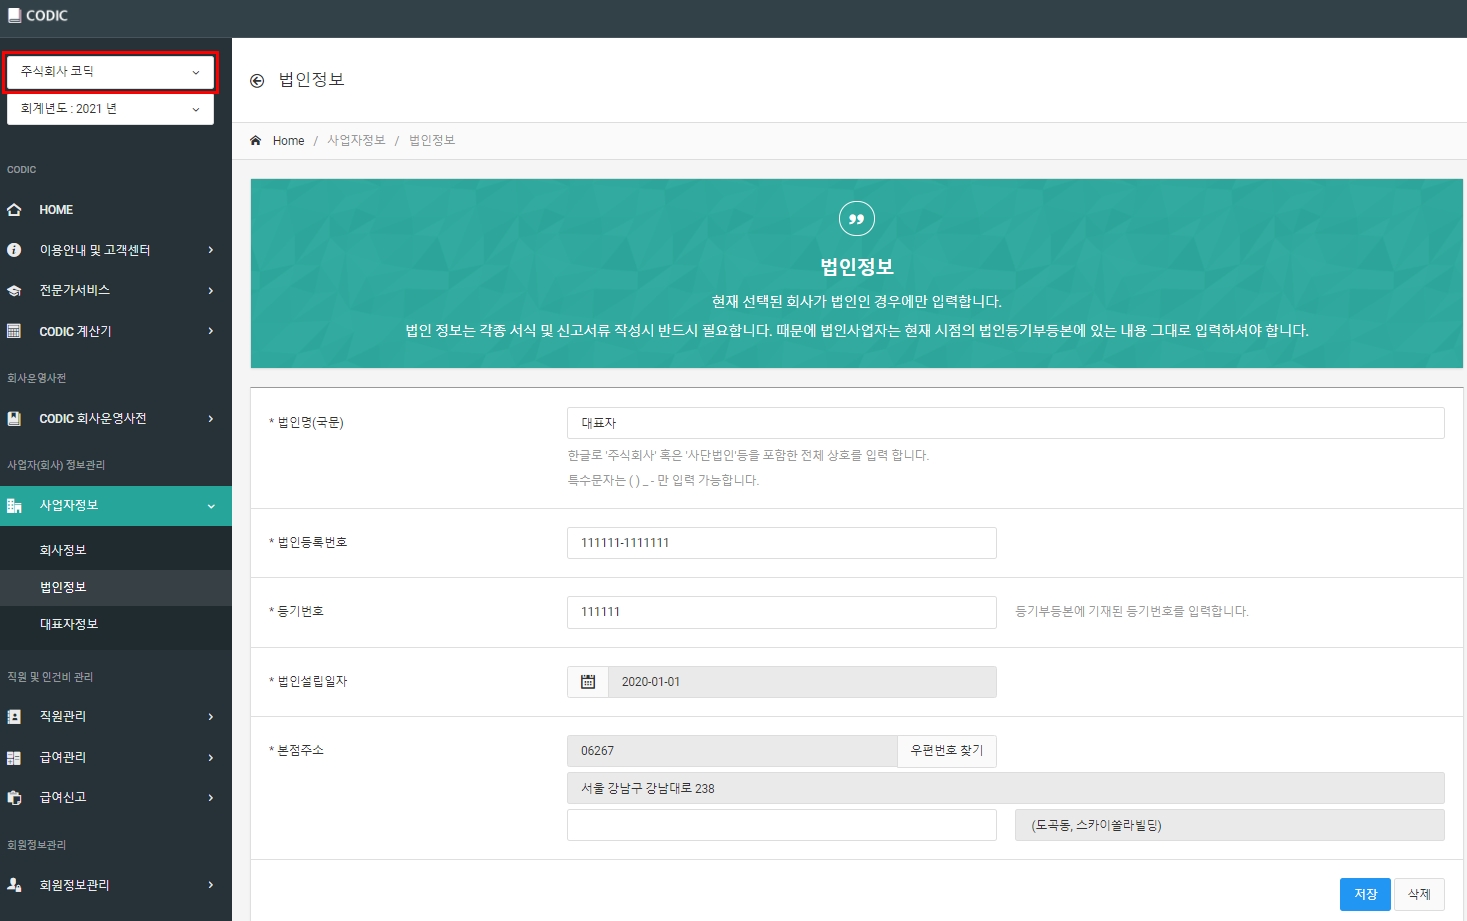Click the graduation cap icon for 전문가서비스
Image resolution: width=1467 pixels, height=921 pixels.
(x=14, y=291)
